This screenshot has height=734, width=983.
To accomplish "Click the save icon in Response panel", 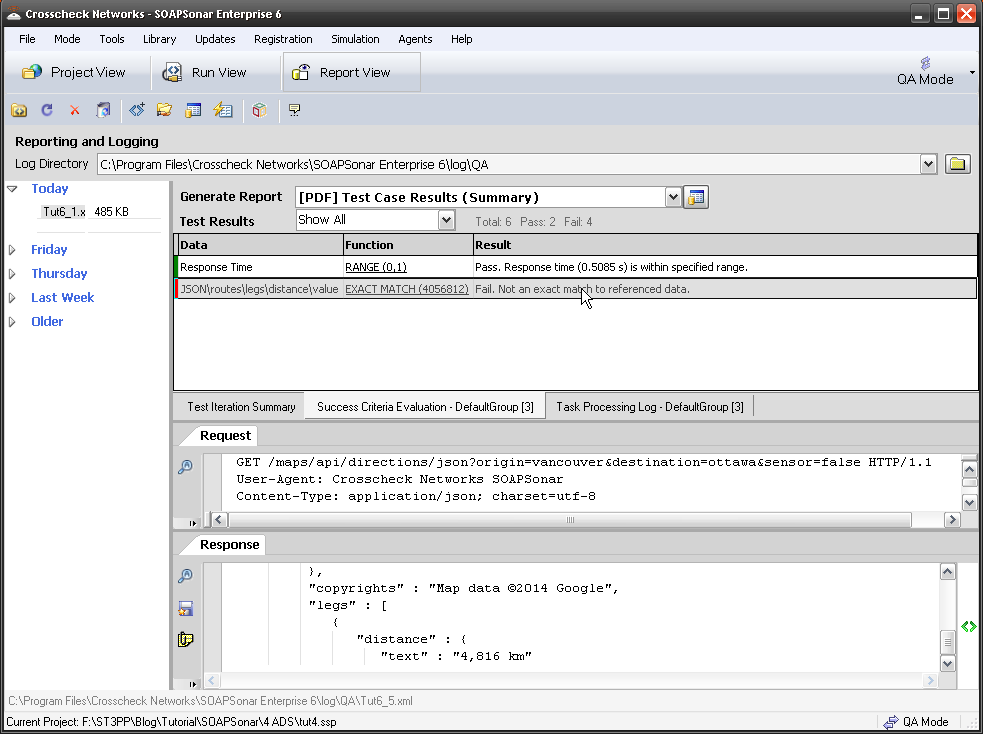I will (x=186, y=608).
